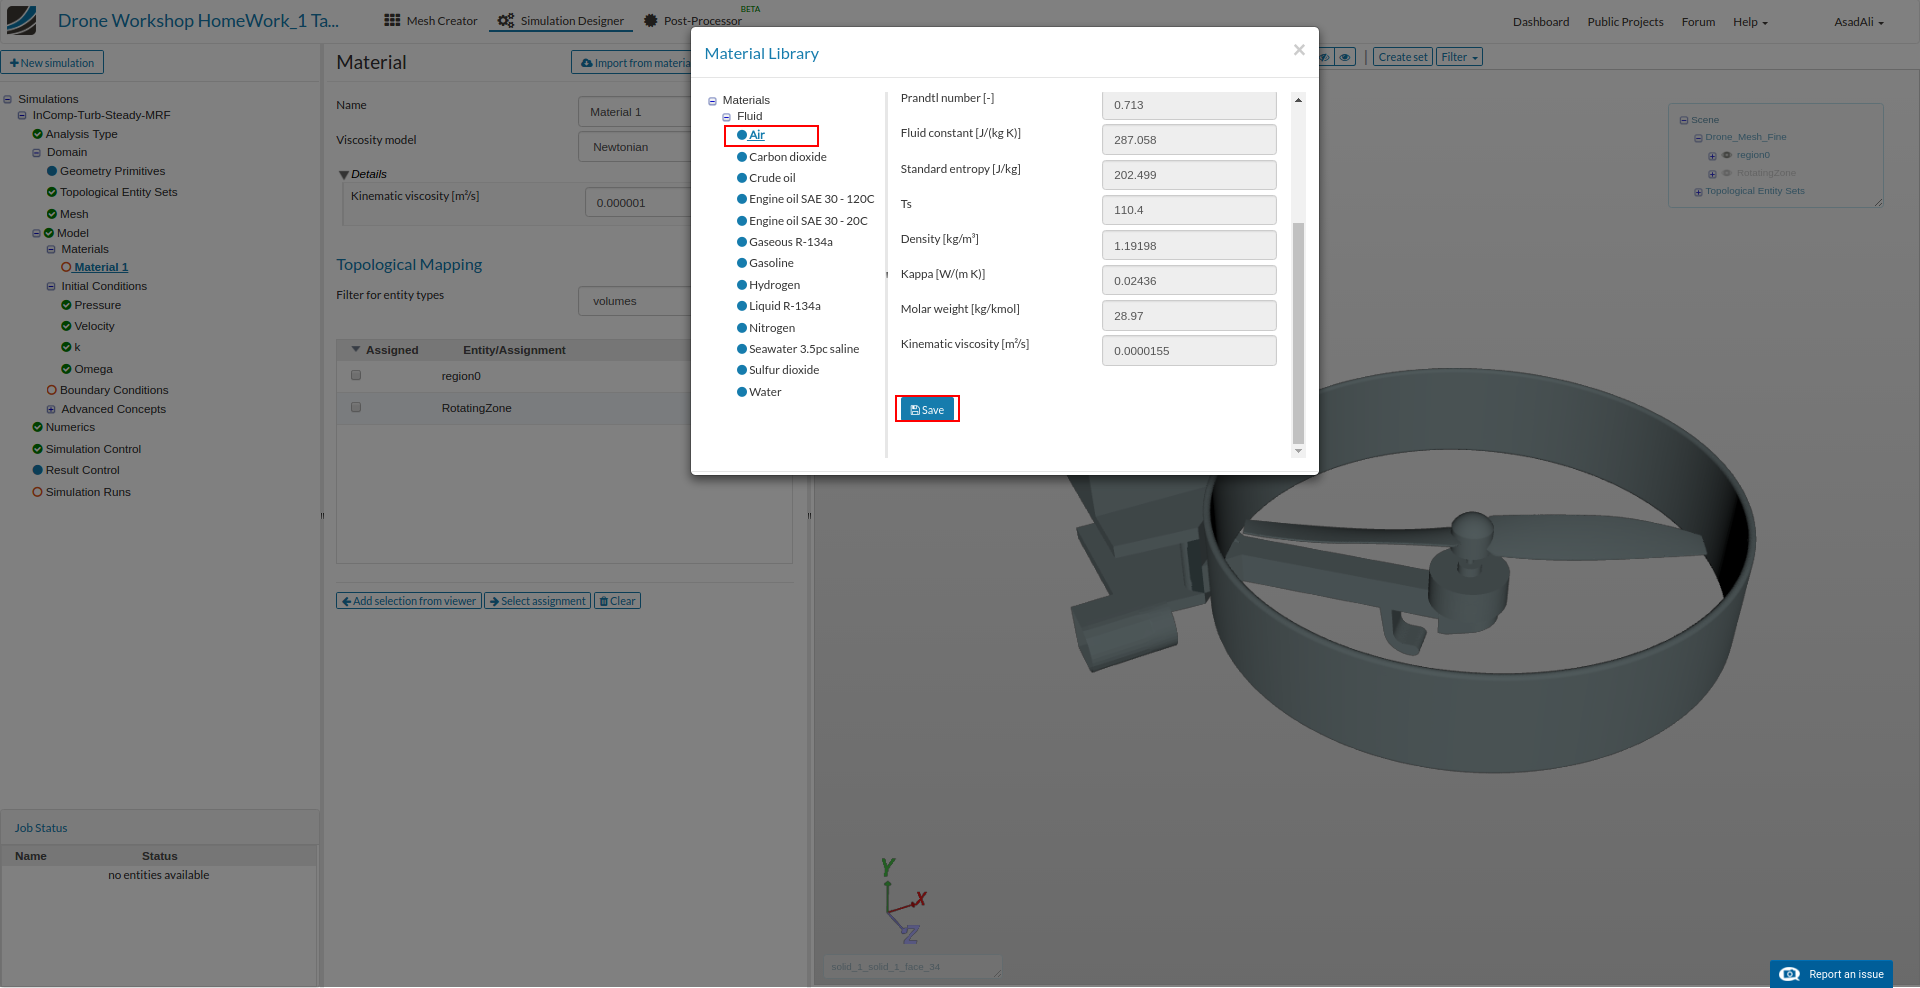
Task: Click the blue dot beside Water
Action: click(742, 392)
